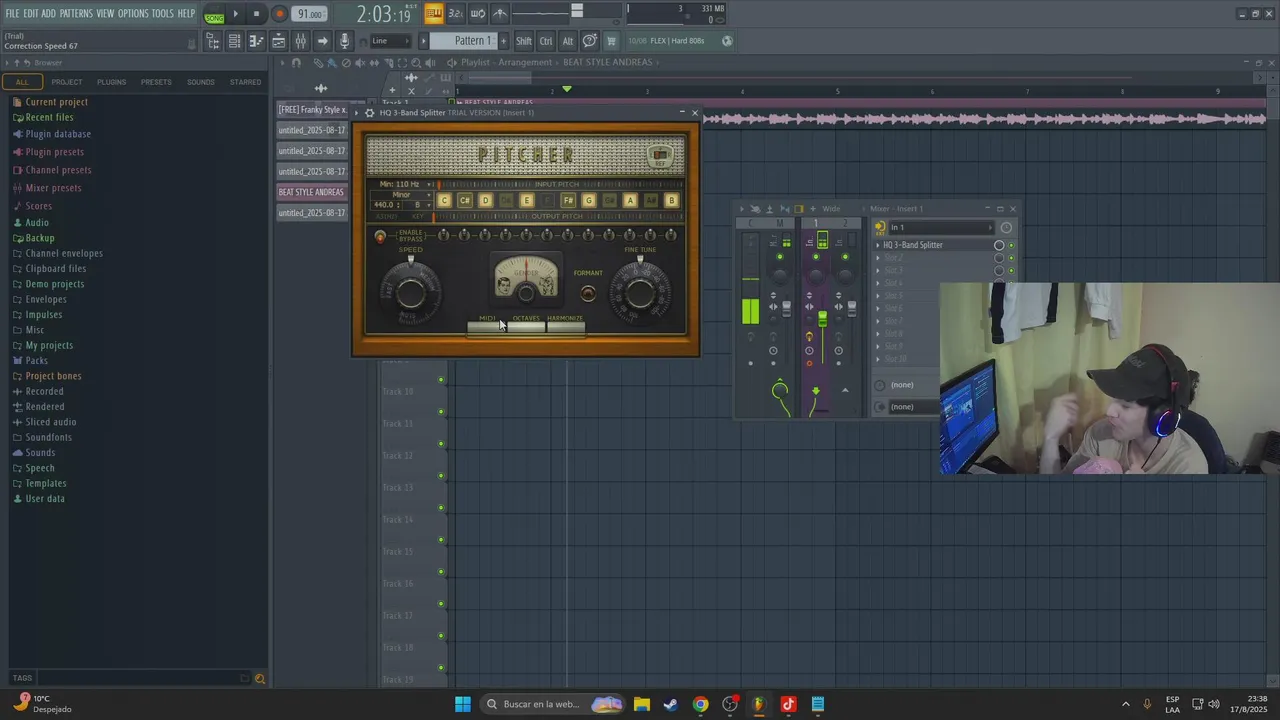1280x720 pixels.
Task: Toggle the Pitcher ENABLE BYPASS switch
Action: tap(380, 237)
